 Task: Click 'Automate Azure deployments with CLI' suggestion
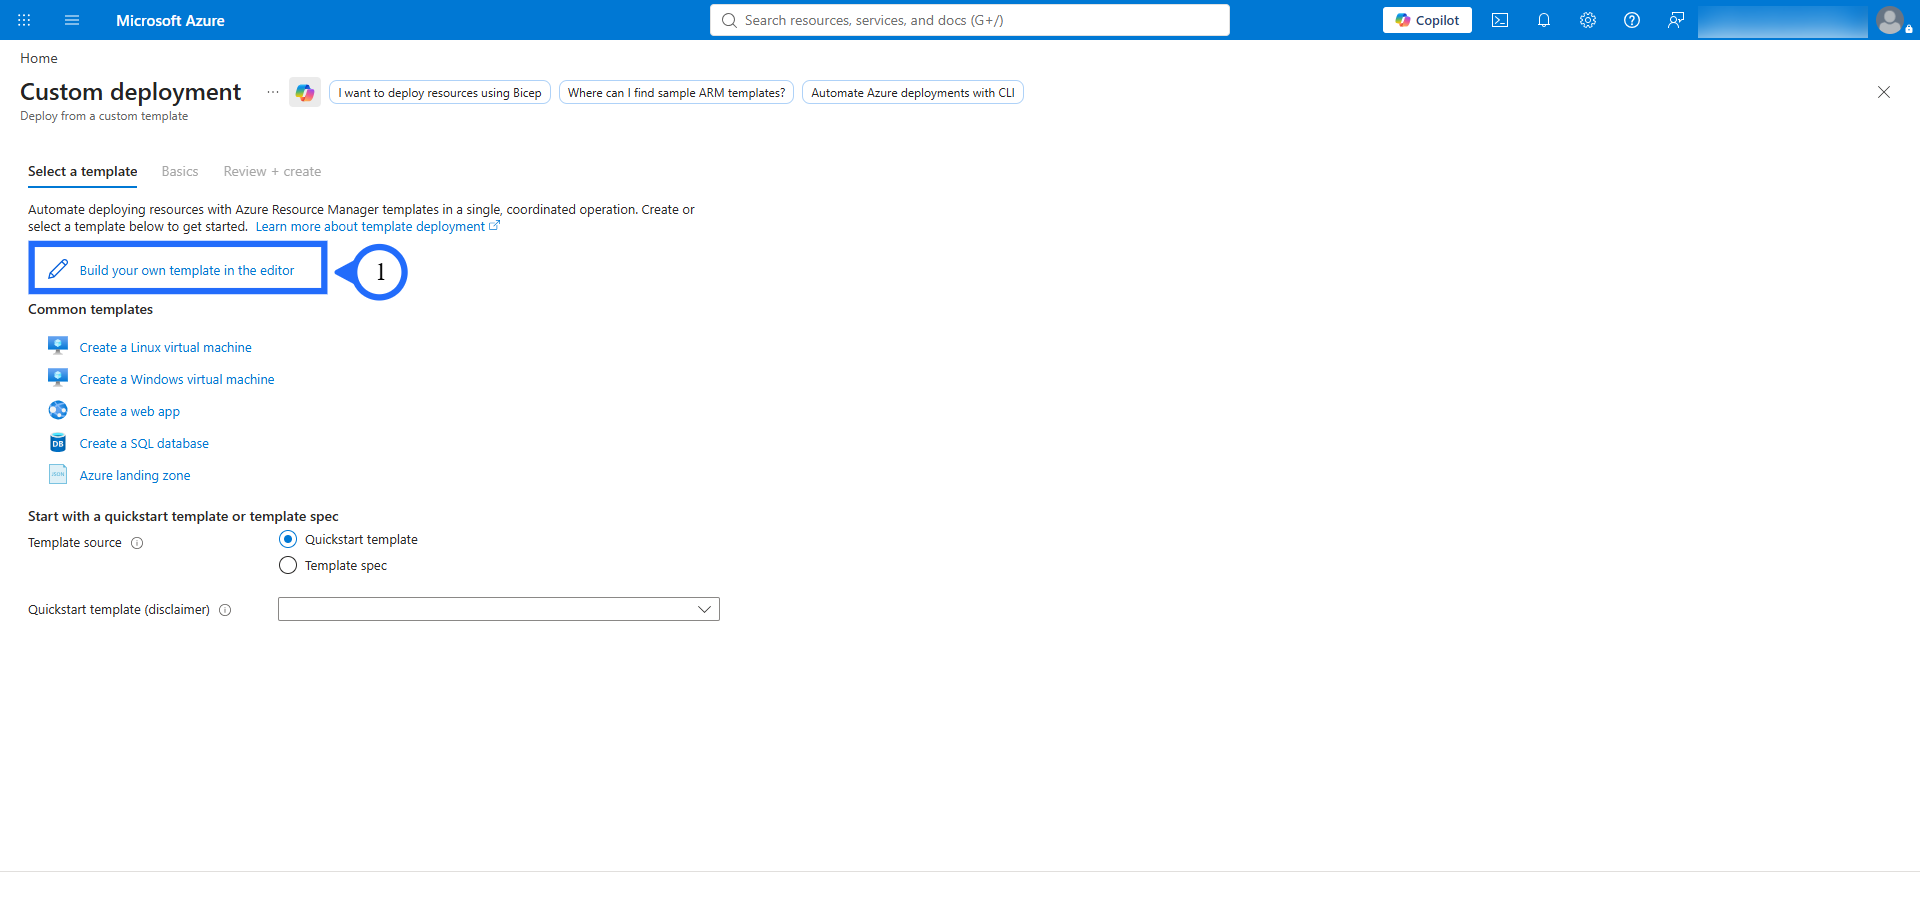click(x=913, y=93)
